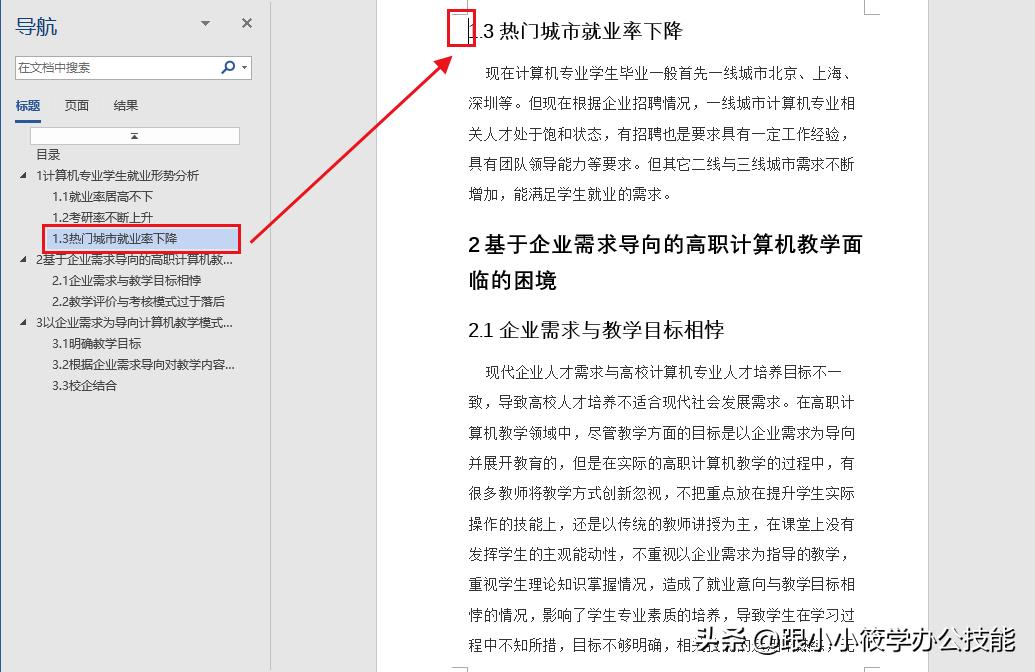Open the Navigation pane options arrow
This screenshot has width=1035, height=672.
204,22
